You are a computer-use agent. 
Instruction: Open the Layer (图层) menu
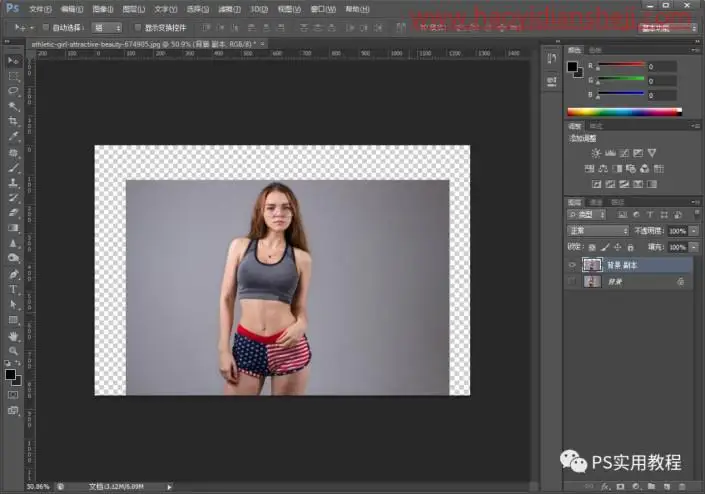134,9
